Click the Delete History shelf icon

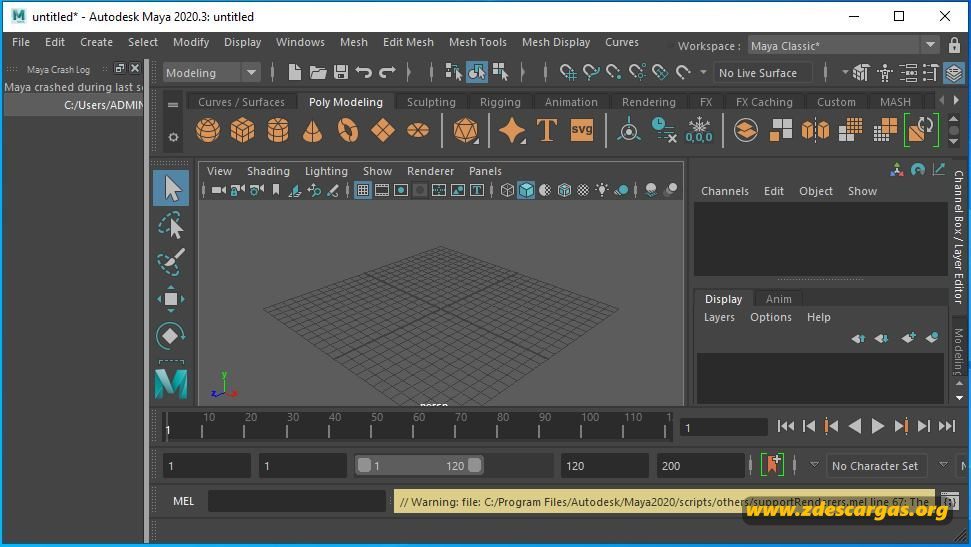(664, 130)
